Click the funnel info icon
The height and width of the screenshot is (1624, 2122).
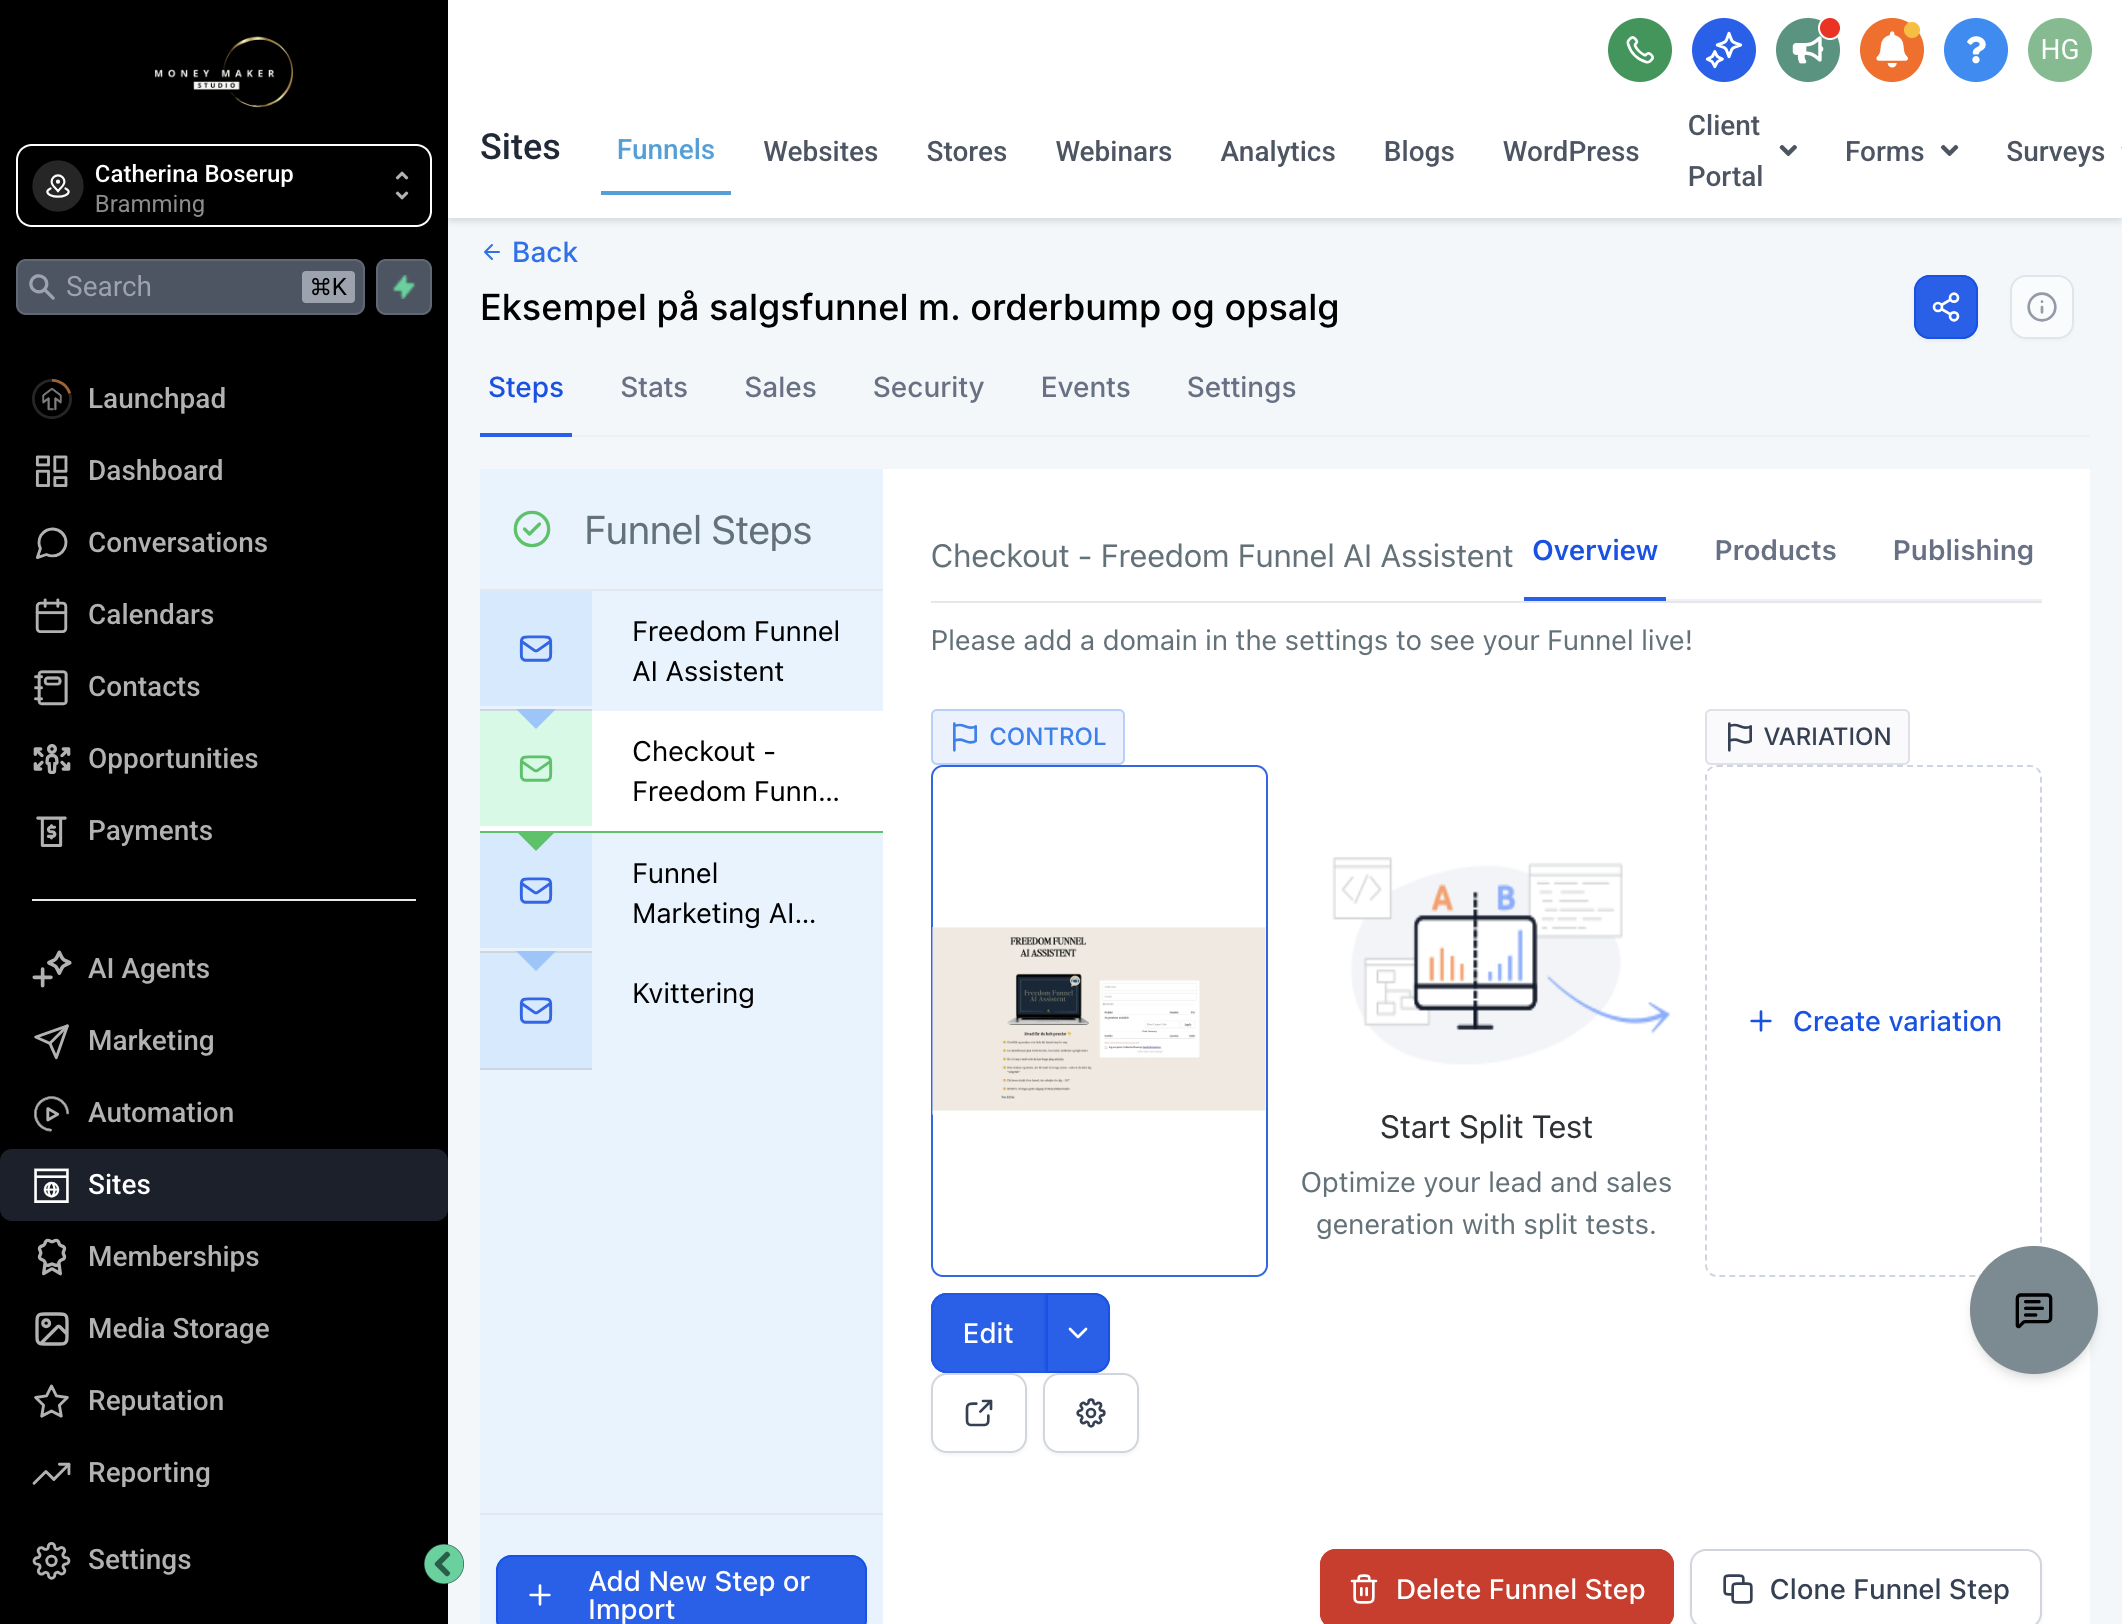[2041, 307]
